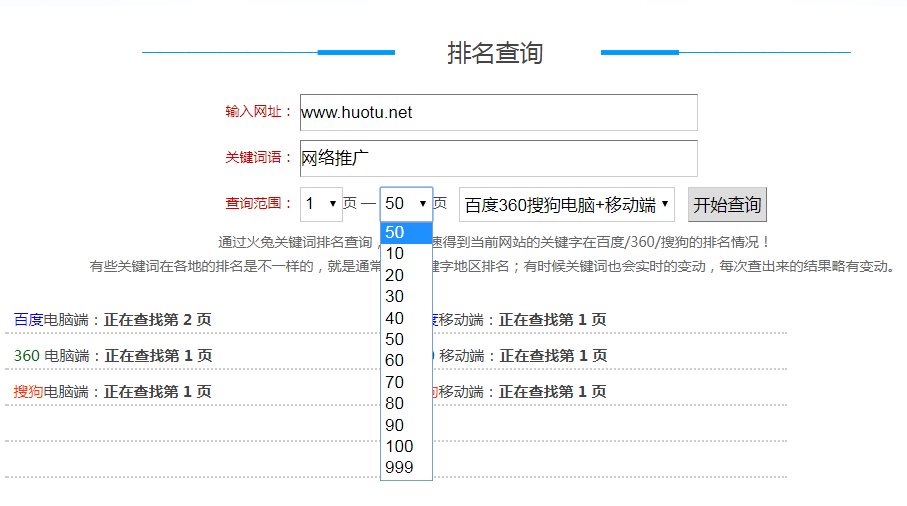907x506 pixels.
Task: Choose 20 in the dropdown list
Action: click(405, 275)
